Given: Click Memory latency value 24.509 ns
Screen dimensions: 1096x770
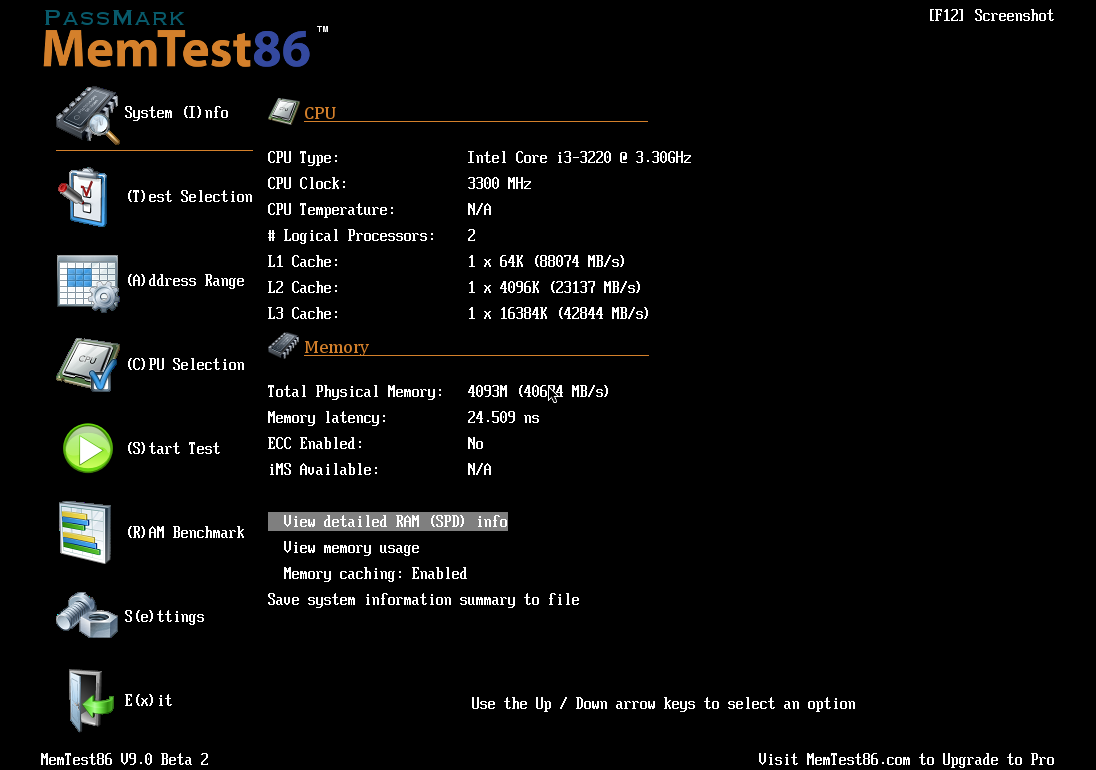Looking at the screenshot, I should 503,417.
